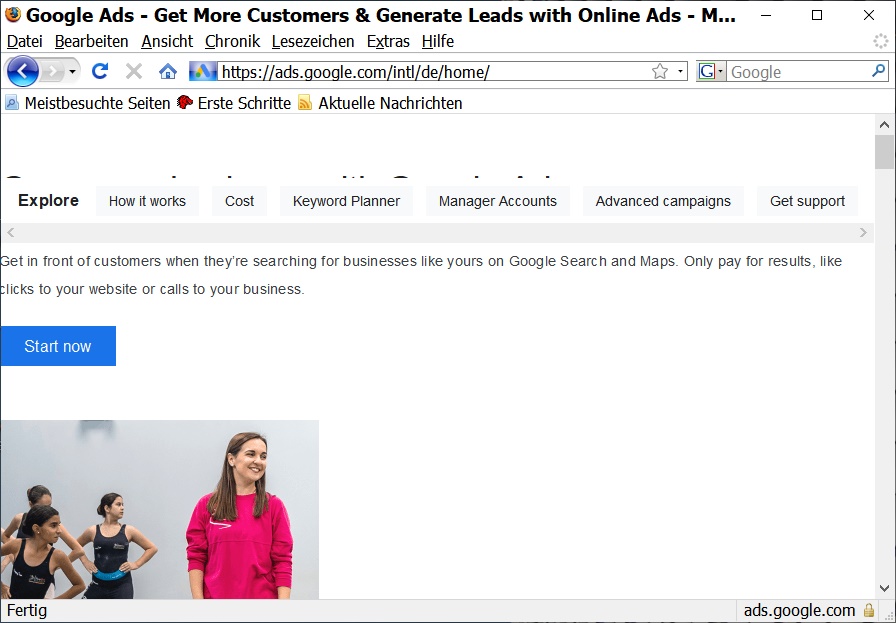
Task: Click the browser back arrow button
Action: coord(22,71)
